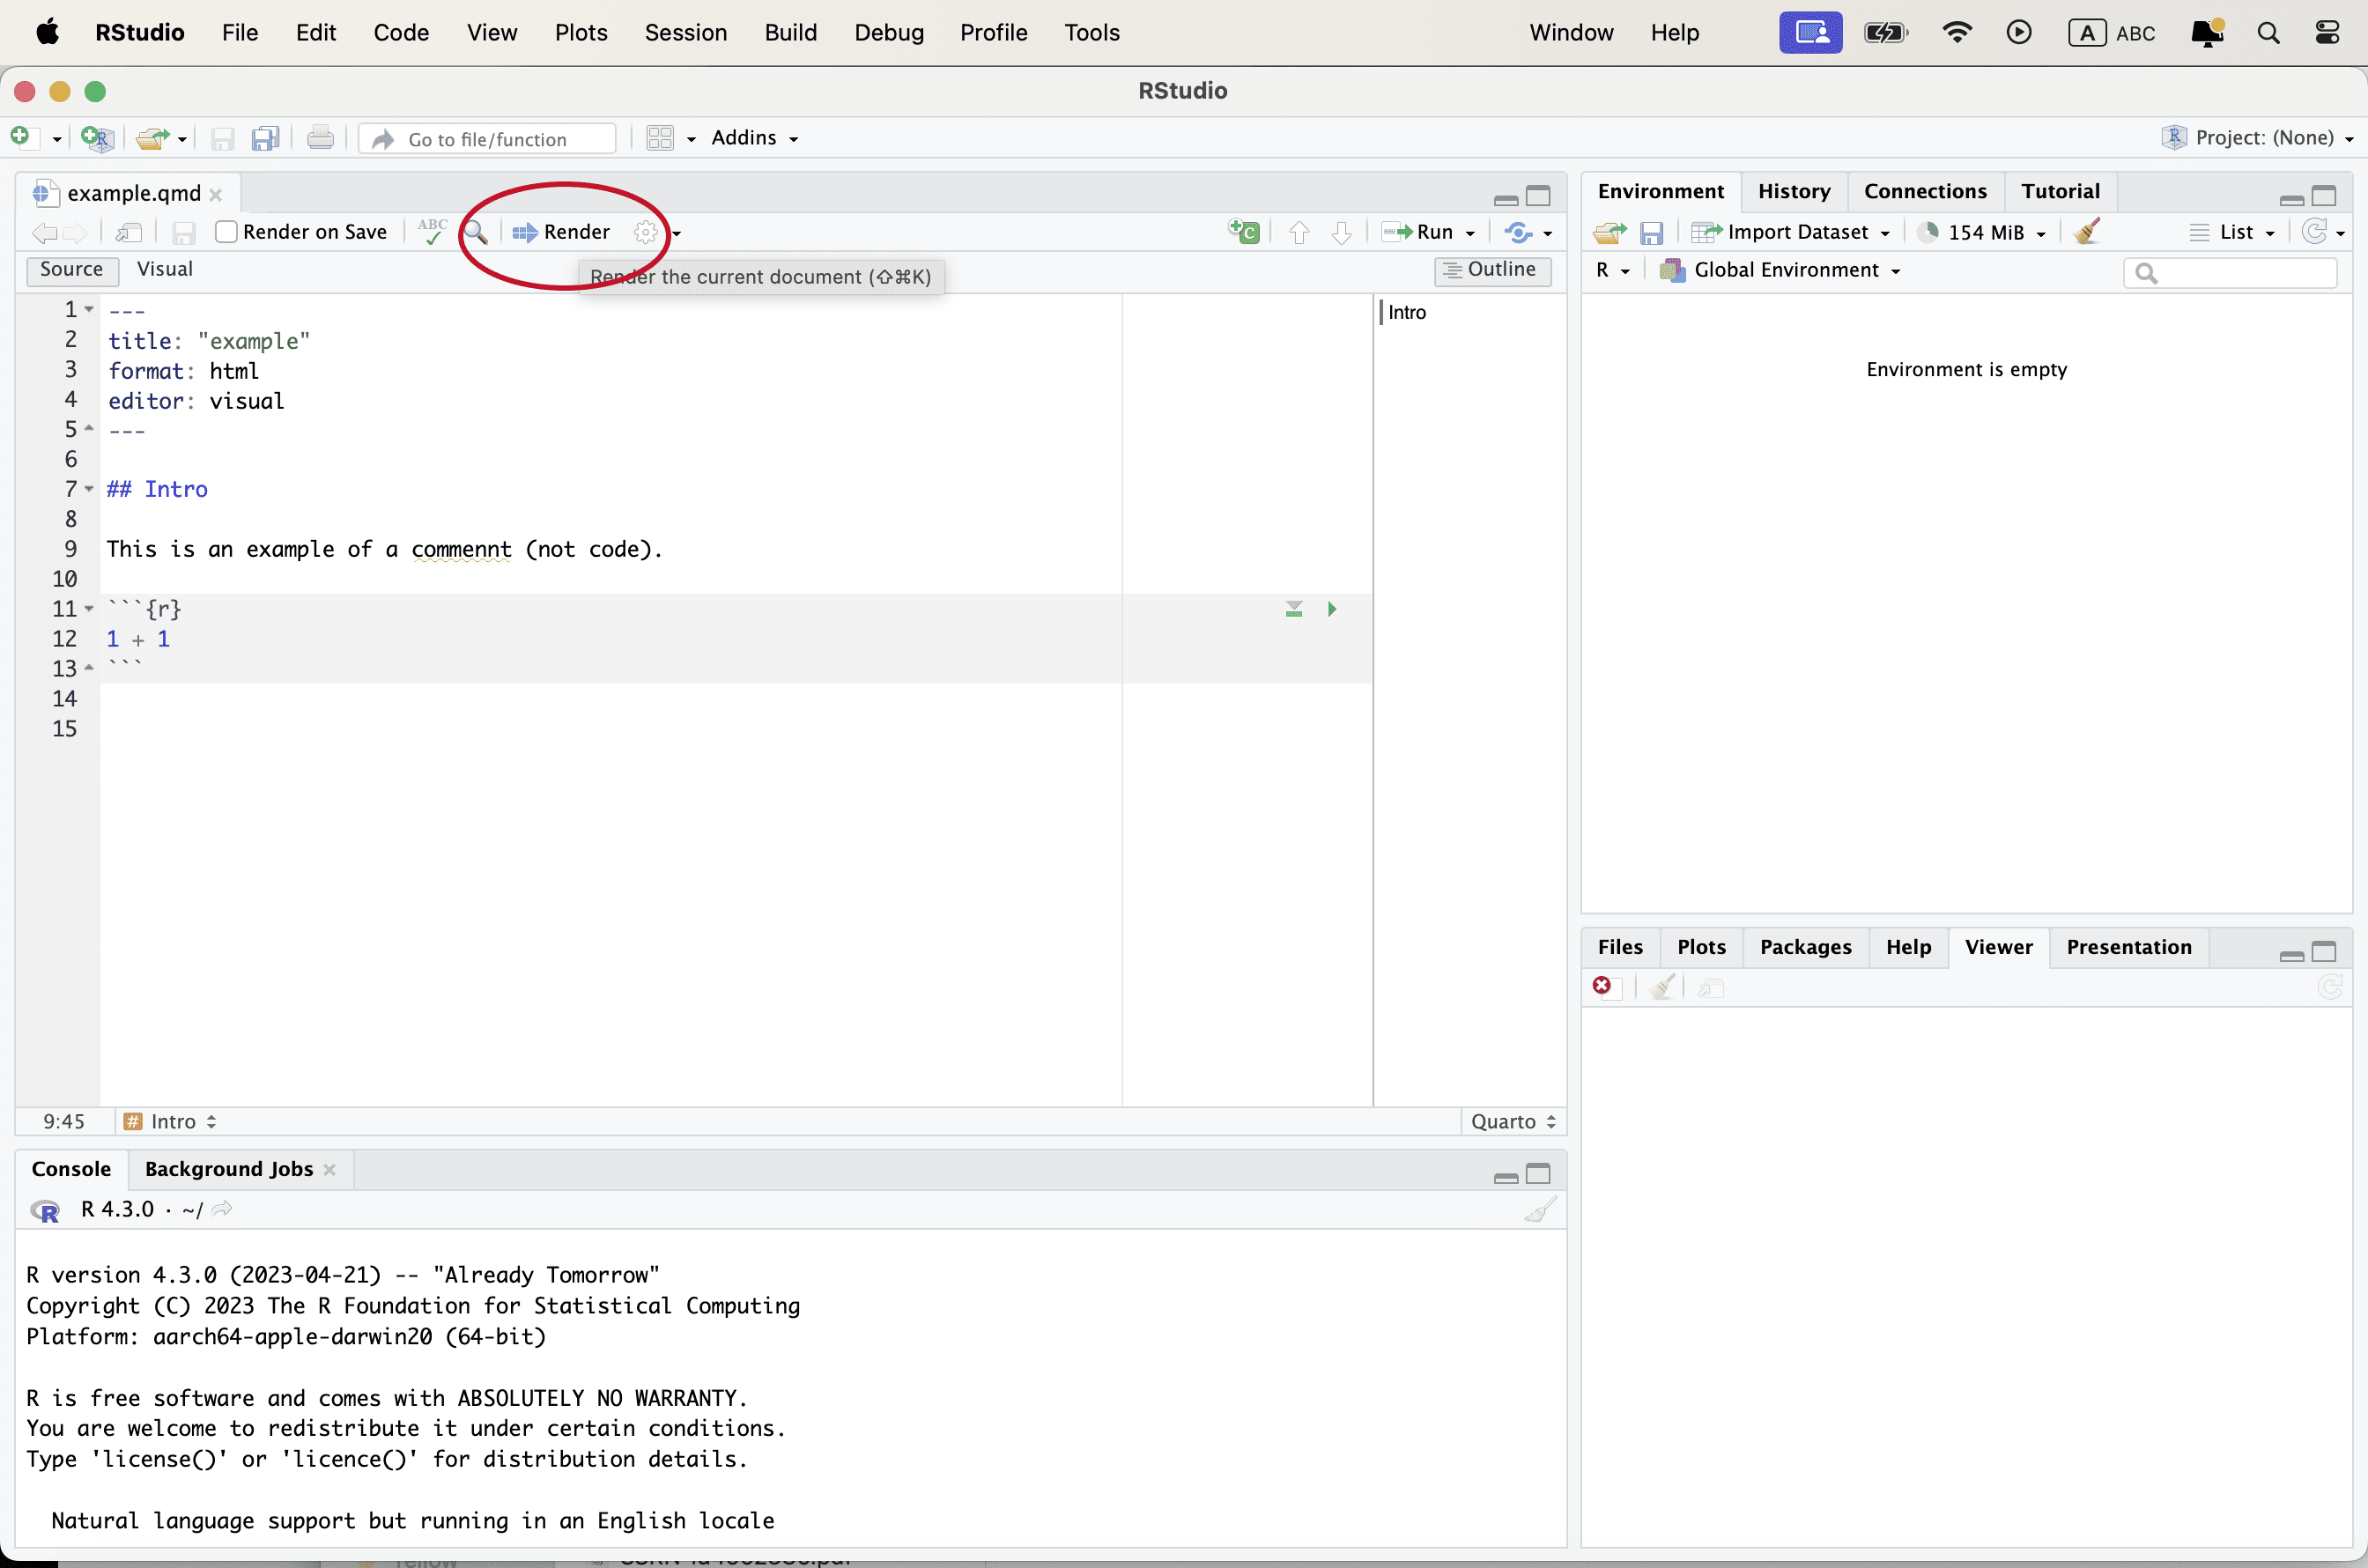Image resolution: width=2368 pixels, height=1568 pixels.
Task: Open the Session menu
Action: (685, 32)
